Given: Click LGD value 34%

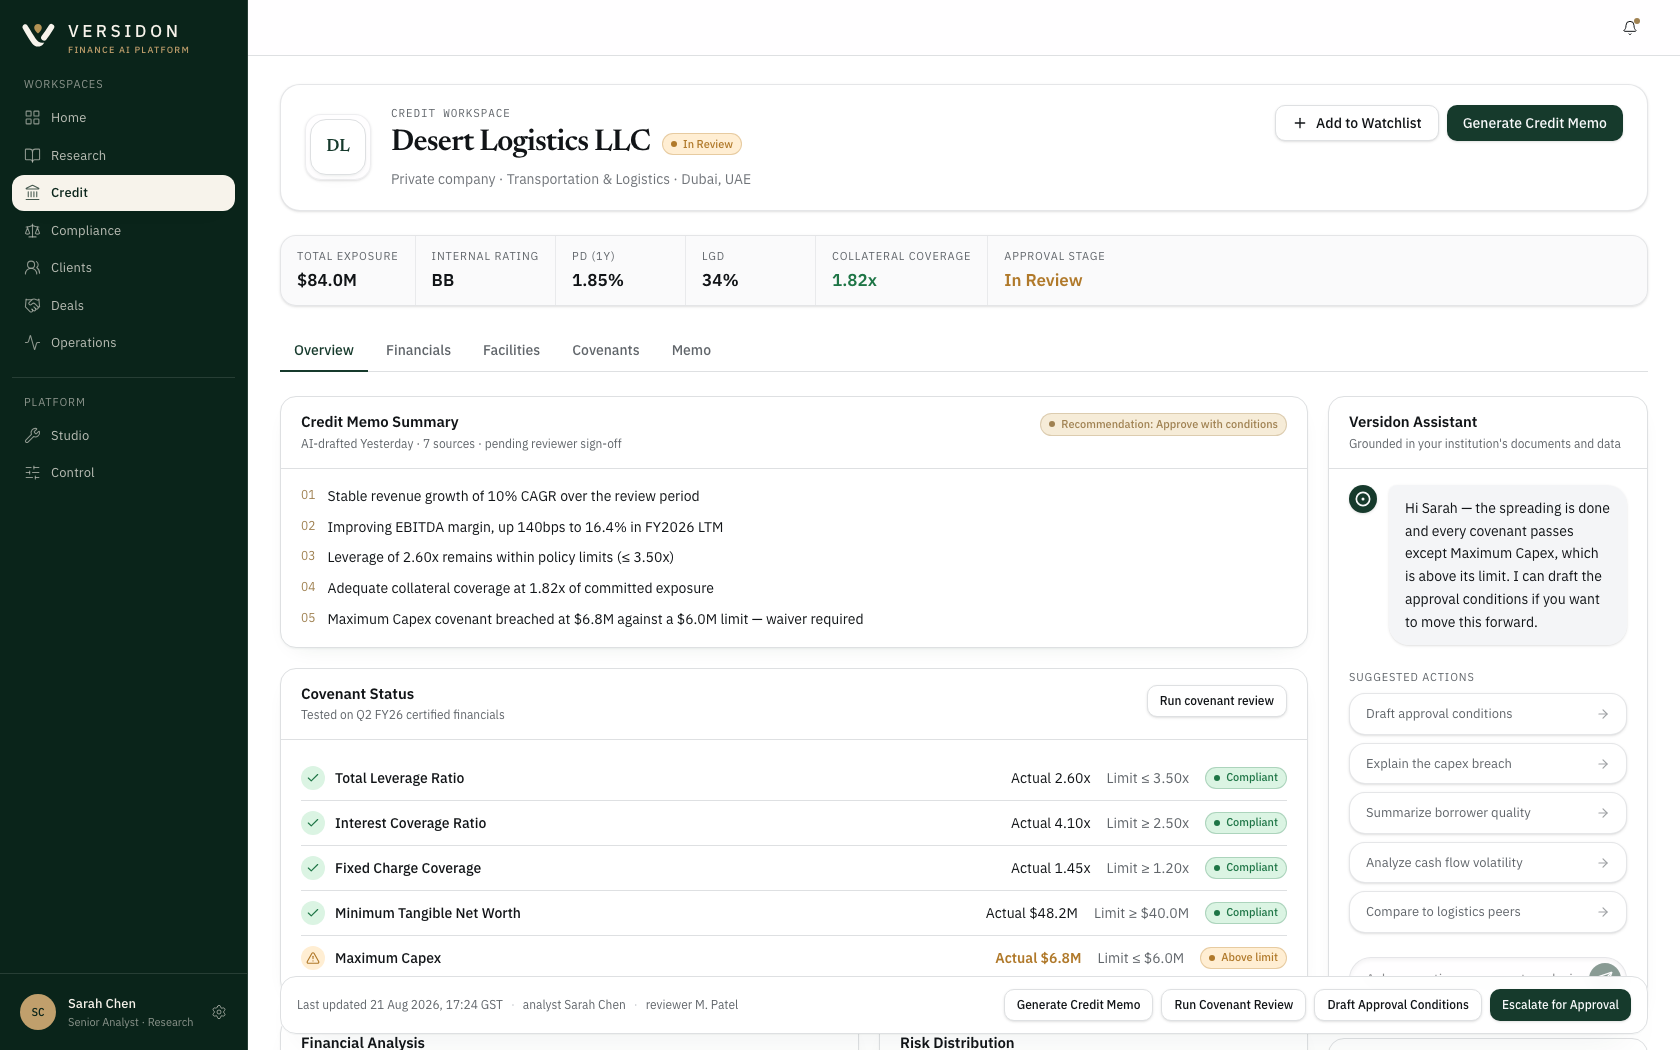Looking at the screenshot, I should 720,280.
